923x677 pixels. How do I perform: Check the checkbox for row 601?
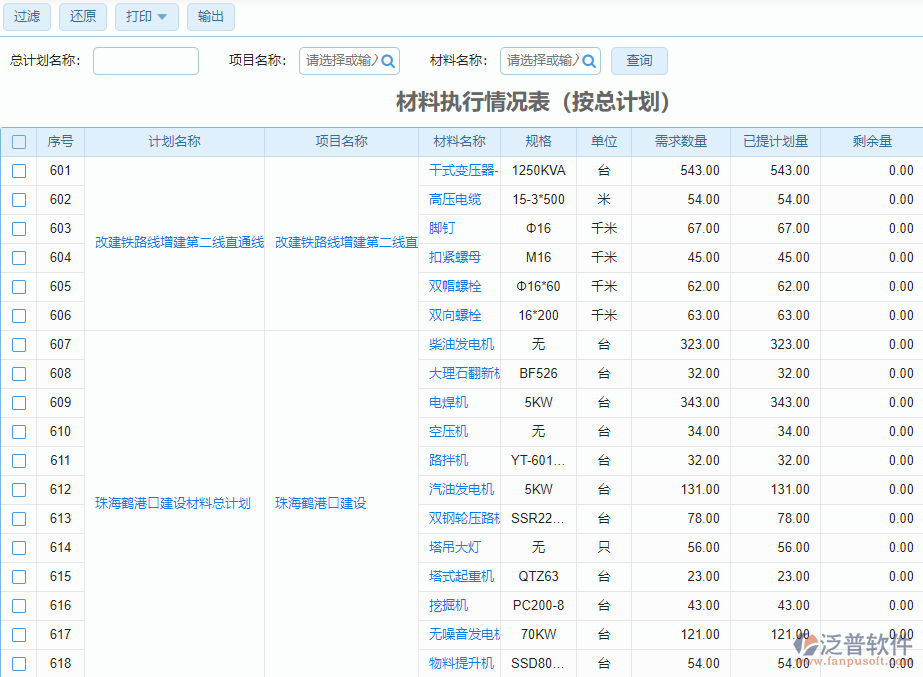[18, 170]
